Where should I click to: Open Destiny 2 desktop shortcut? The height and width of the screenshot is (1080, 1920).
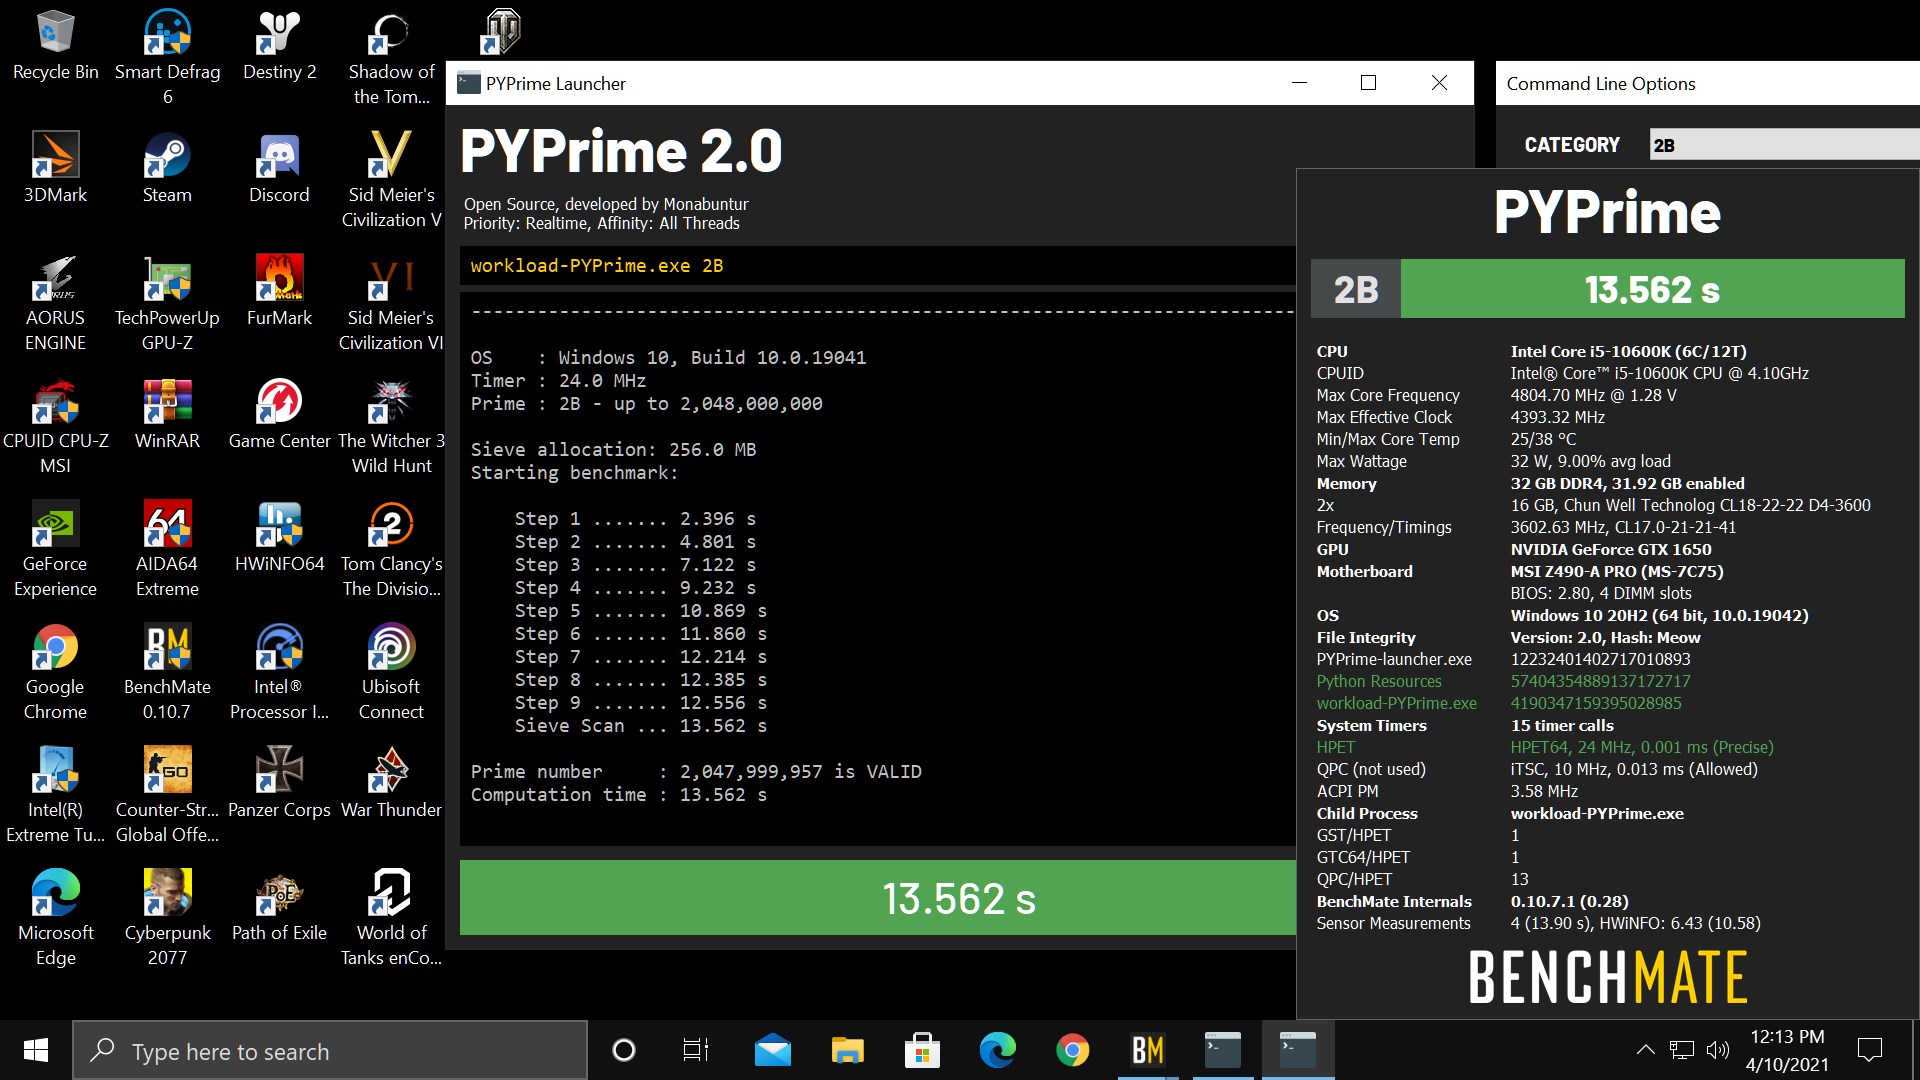click(x=279, y=46)
